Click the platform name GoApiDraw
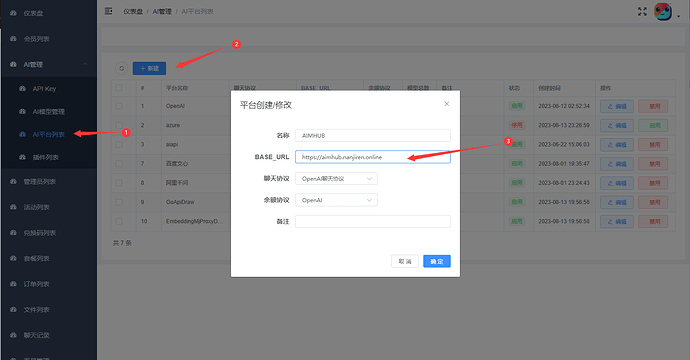Image resolution: width=690 pixels, height=360 pixels. click(180, 202)
